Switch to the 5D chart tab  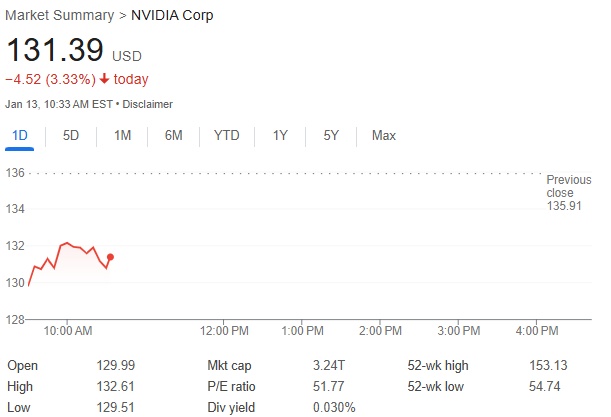(x=71, y=135)
